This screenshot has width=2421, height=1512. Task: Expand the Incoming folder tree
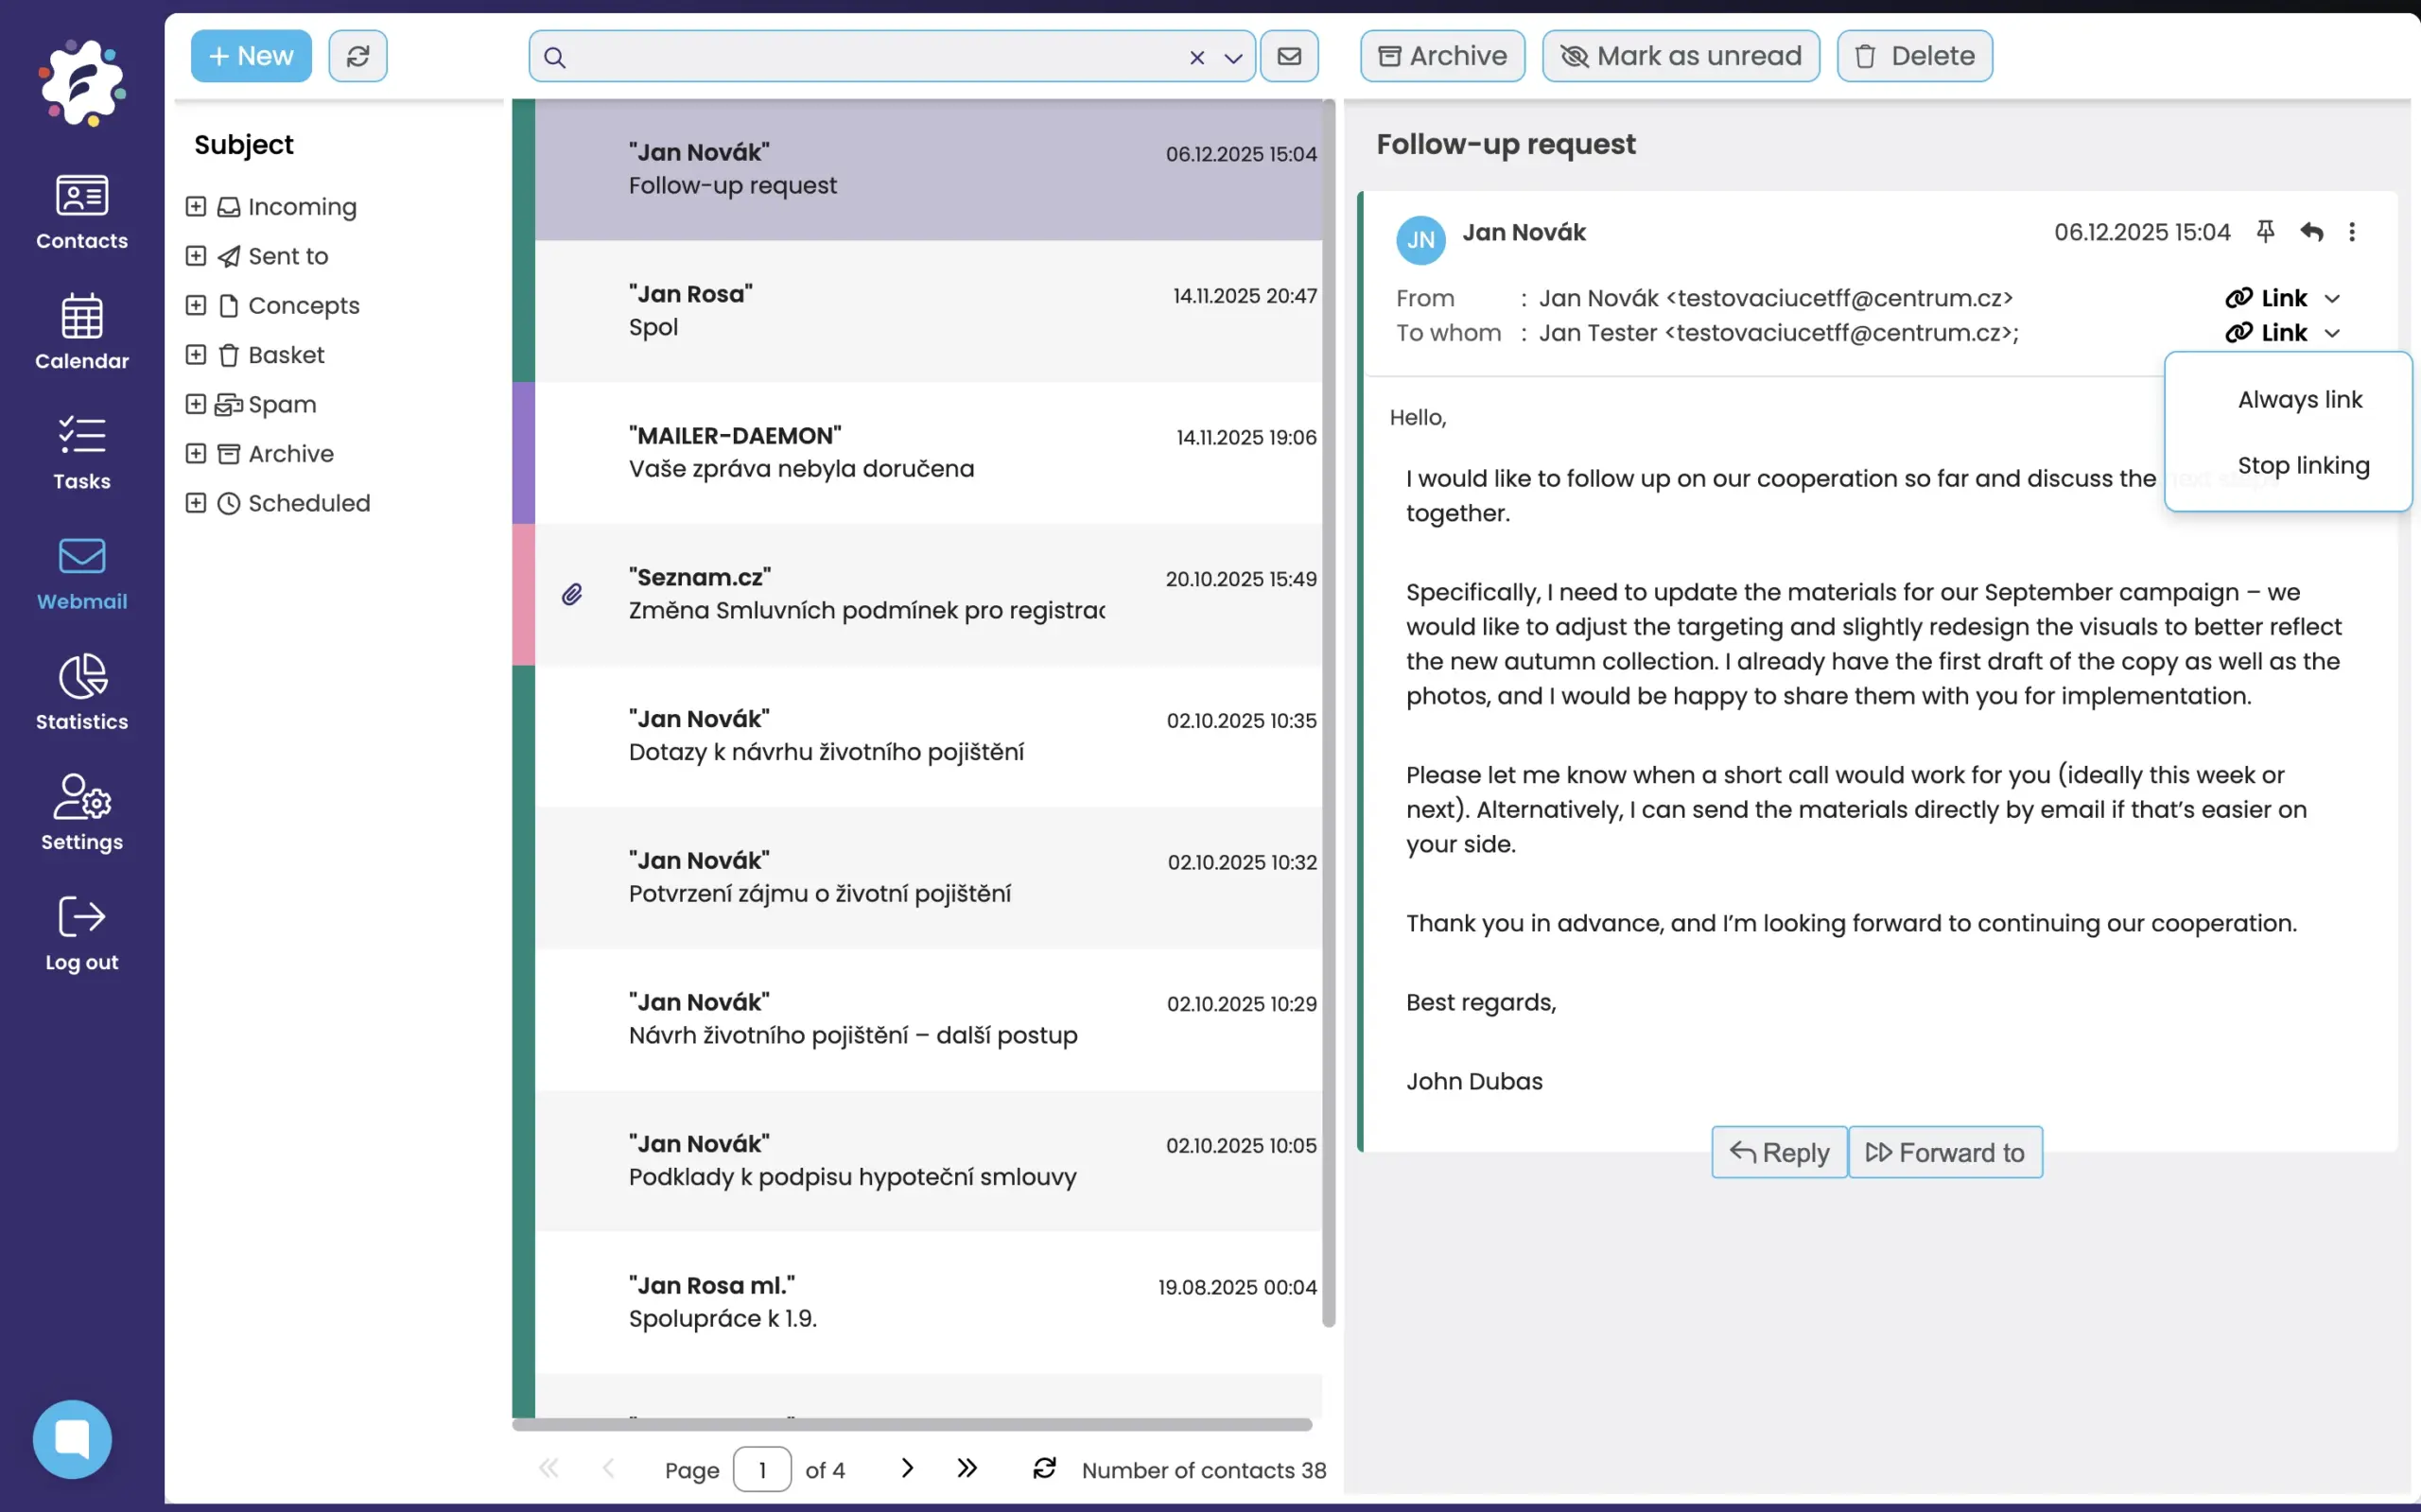(x=196, y=206)
